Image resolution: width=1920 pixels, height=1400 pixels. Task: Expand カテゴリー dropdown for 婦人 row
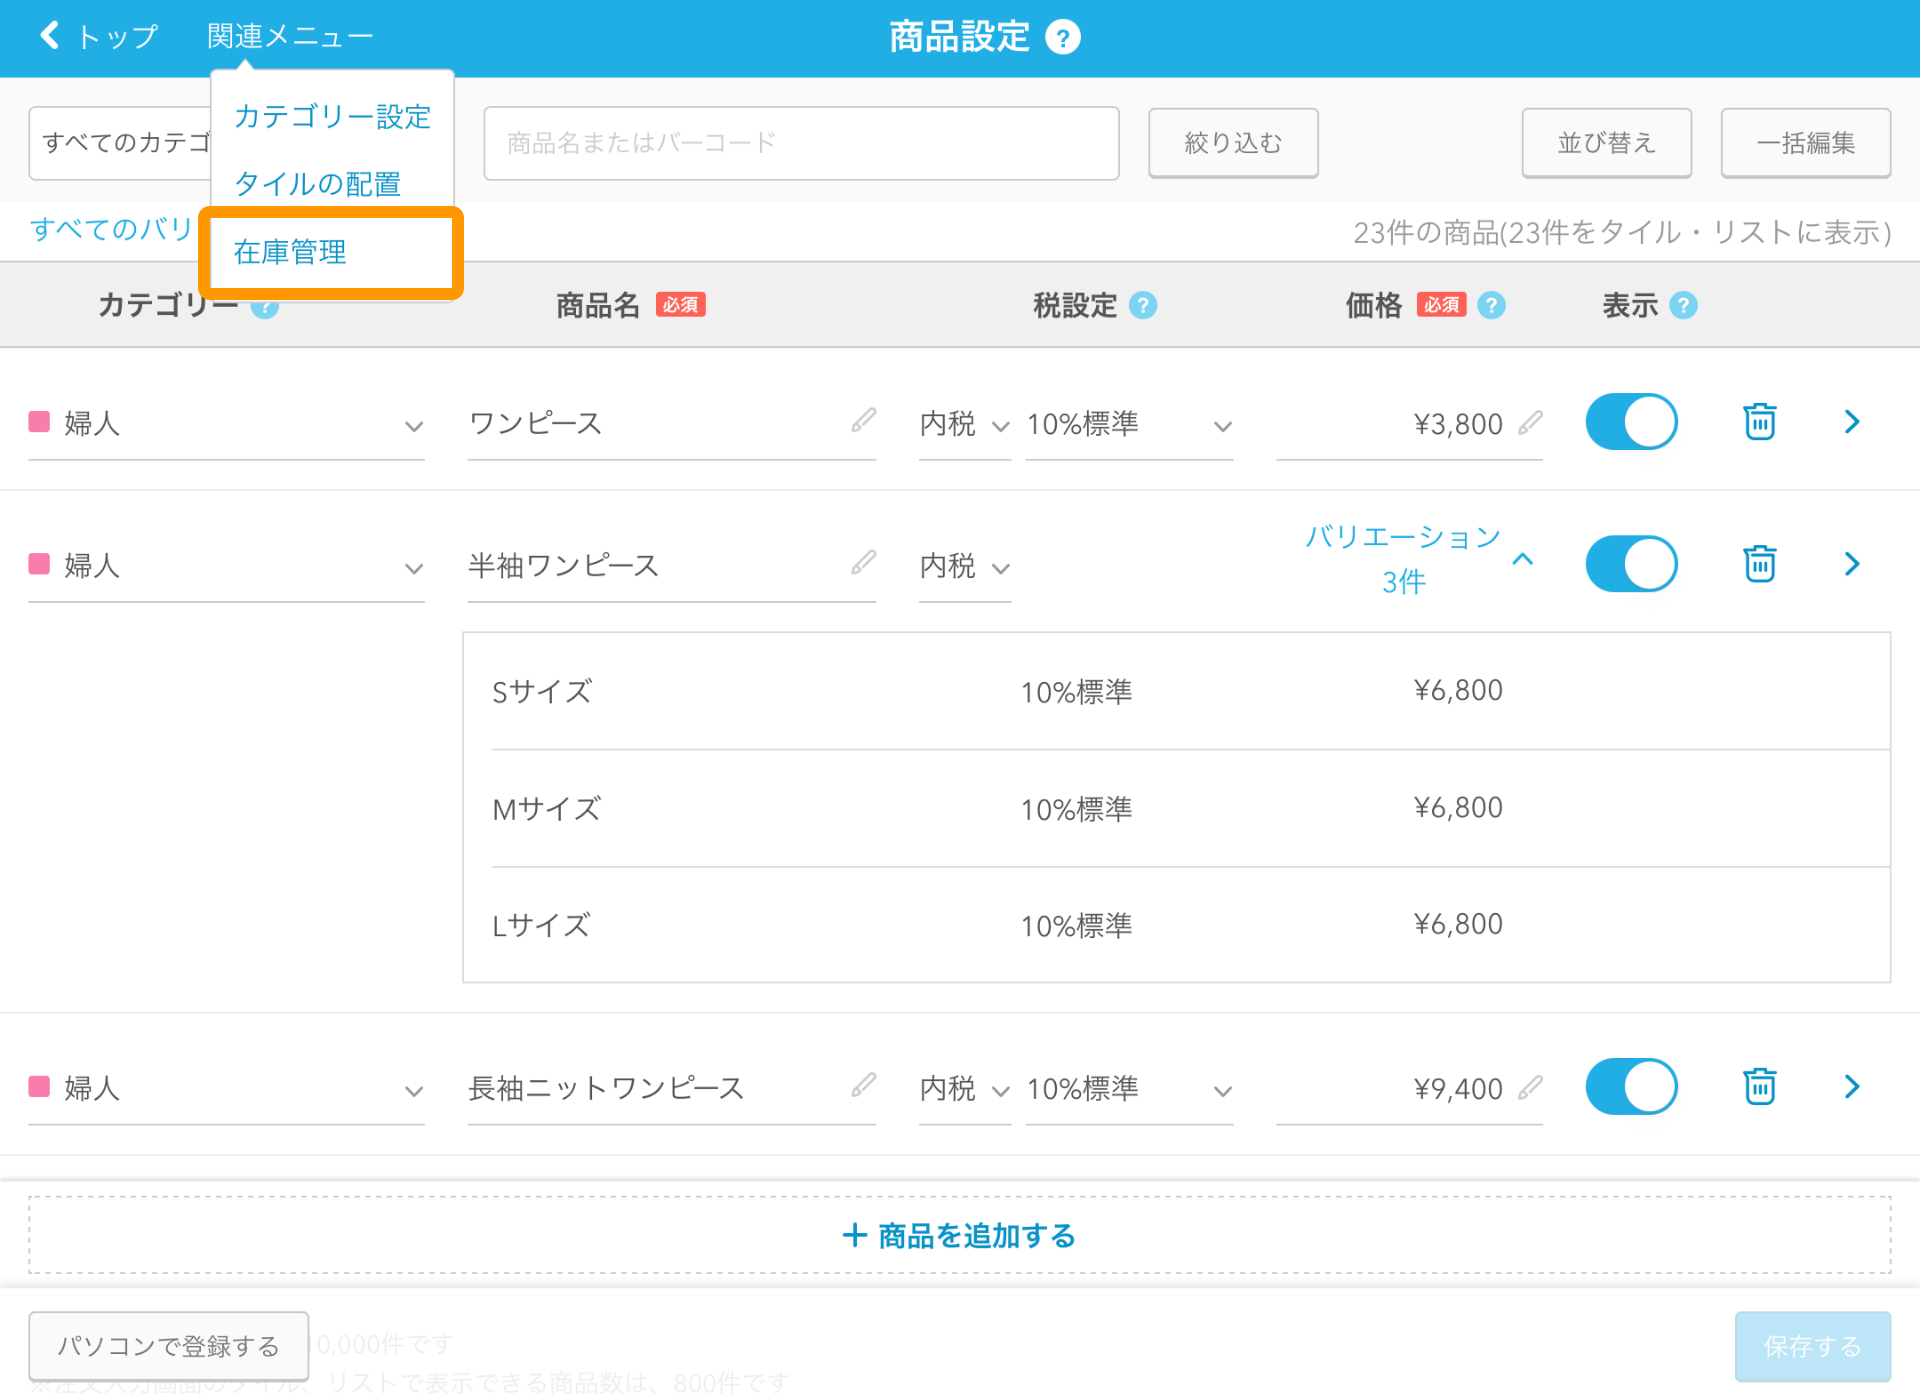414,422
